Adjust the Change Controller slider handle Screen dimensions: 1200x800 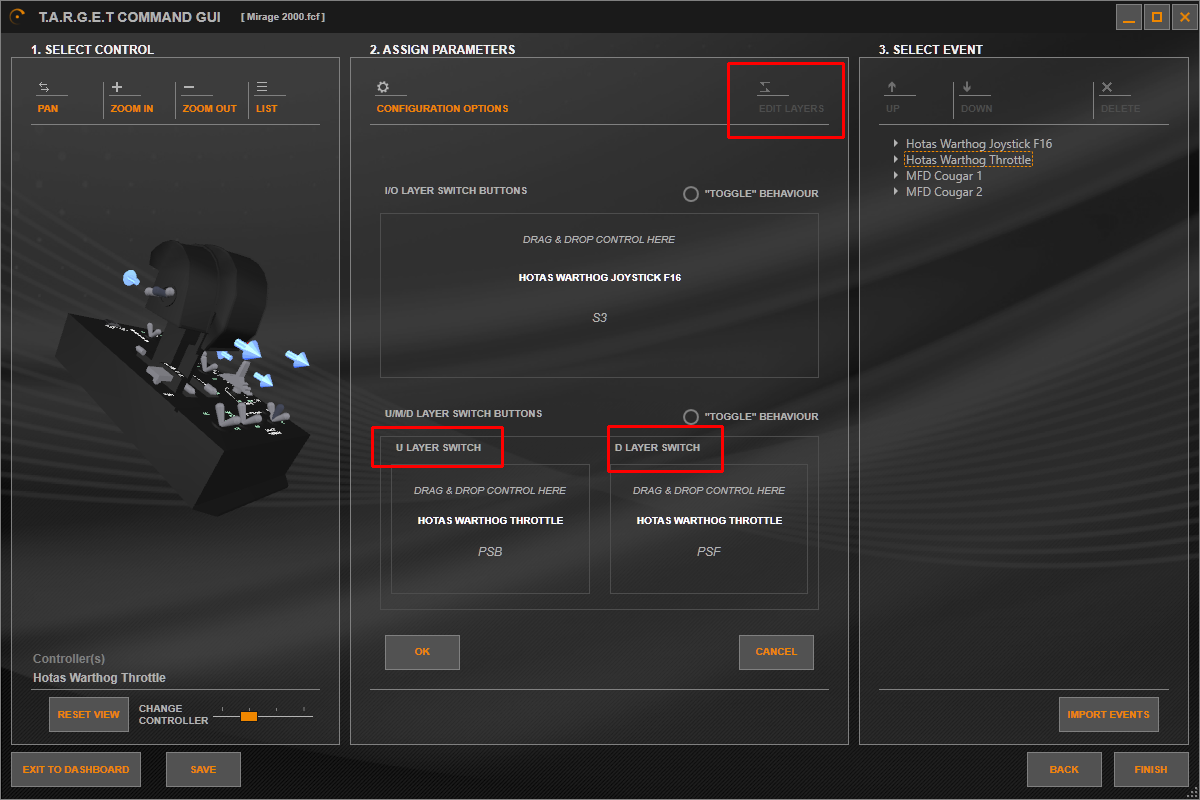pyautogui.click(x=249, y=716)
